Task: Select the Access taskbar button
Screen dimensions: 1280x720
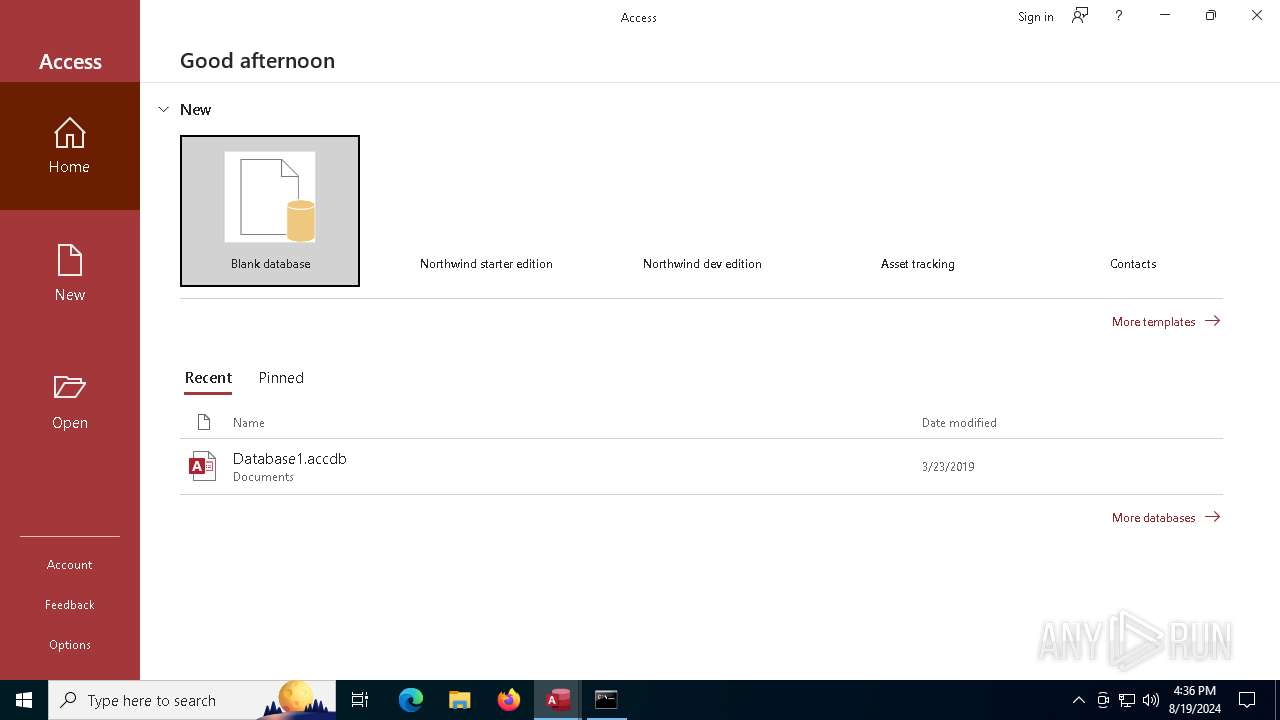Action: pos(557,700)
